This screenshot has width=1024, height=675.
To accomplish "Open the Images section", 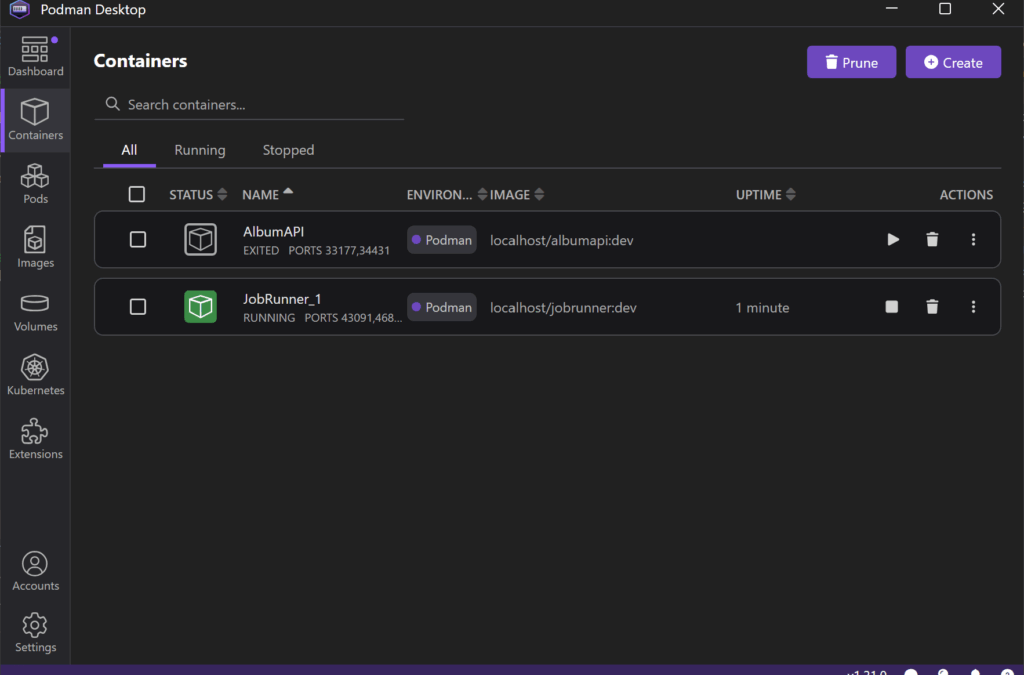I will tap(35, 247).
